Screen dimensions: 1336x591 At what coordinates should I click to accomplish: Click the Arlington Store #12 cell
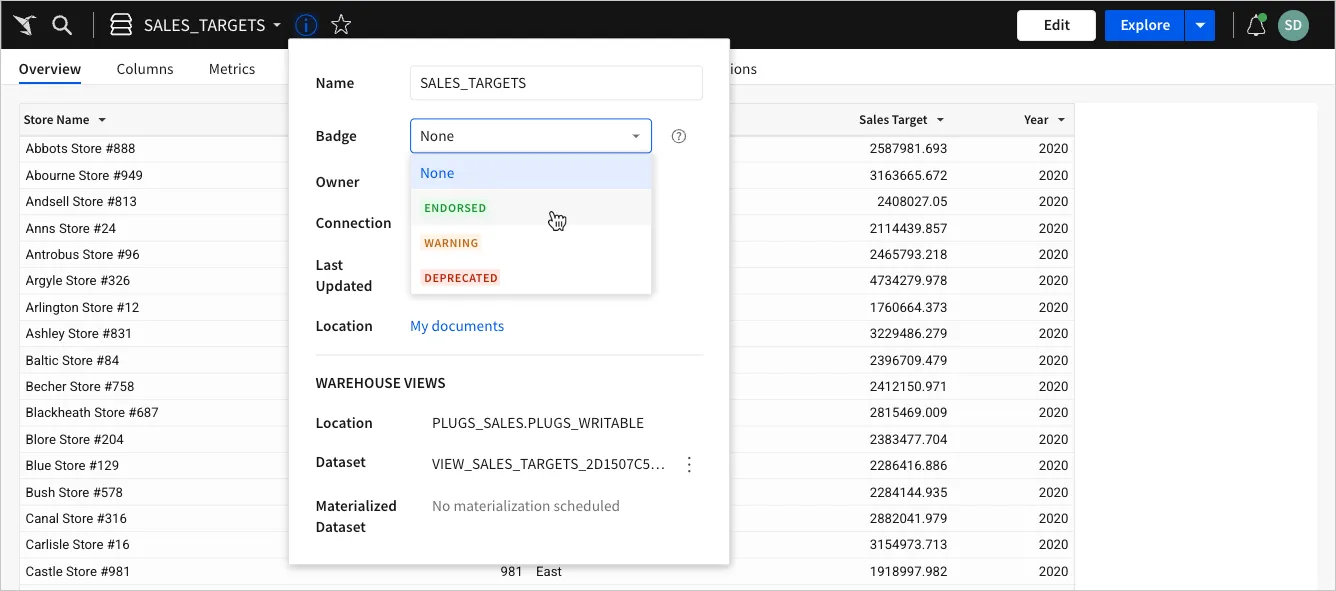(82, 307)
